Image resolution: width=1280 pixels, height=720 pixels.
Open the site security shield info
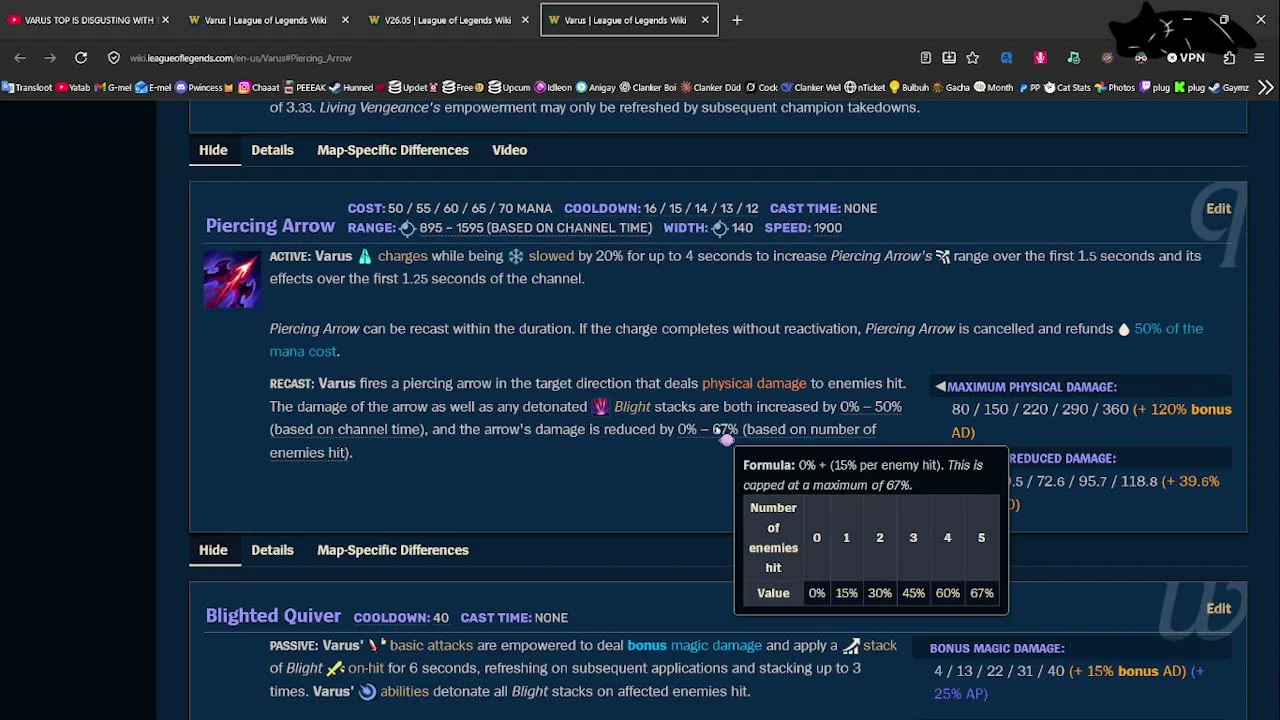coord(114,58)
